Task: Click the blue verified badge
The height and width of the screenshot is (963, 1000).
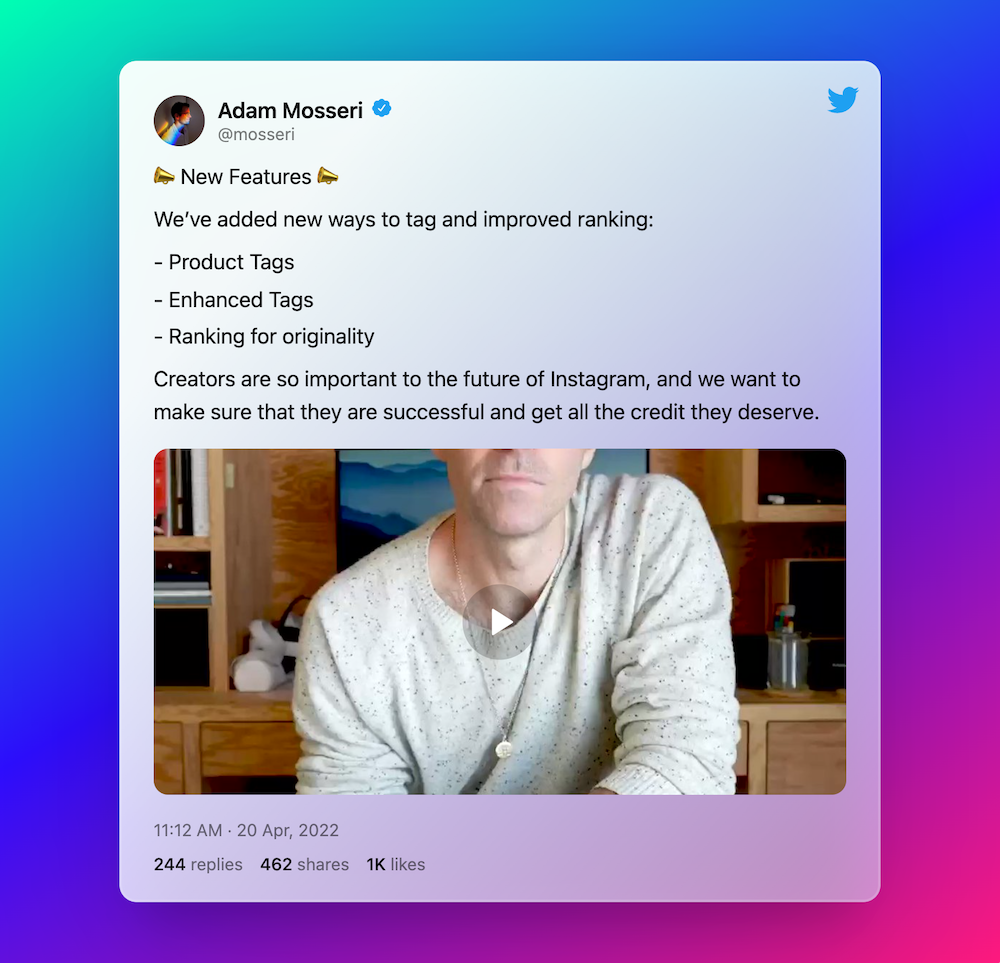Action: (x=381, y=108)
